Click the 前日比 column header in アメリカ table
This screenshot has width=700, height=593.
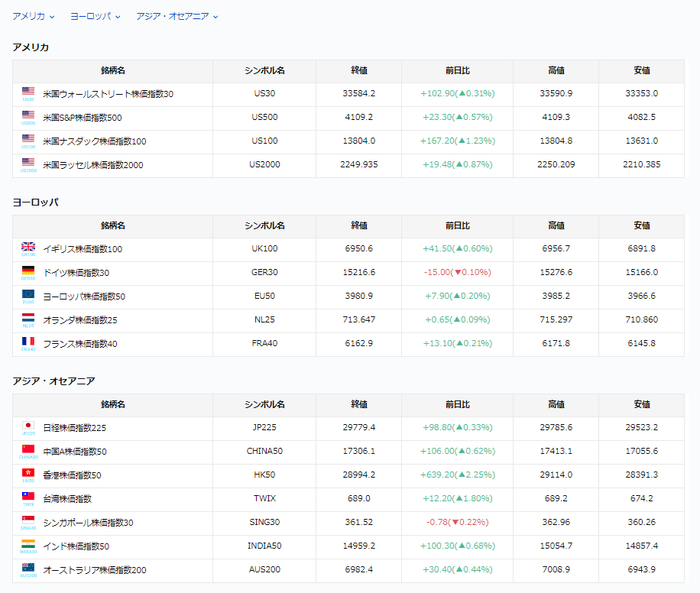457,70
